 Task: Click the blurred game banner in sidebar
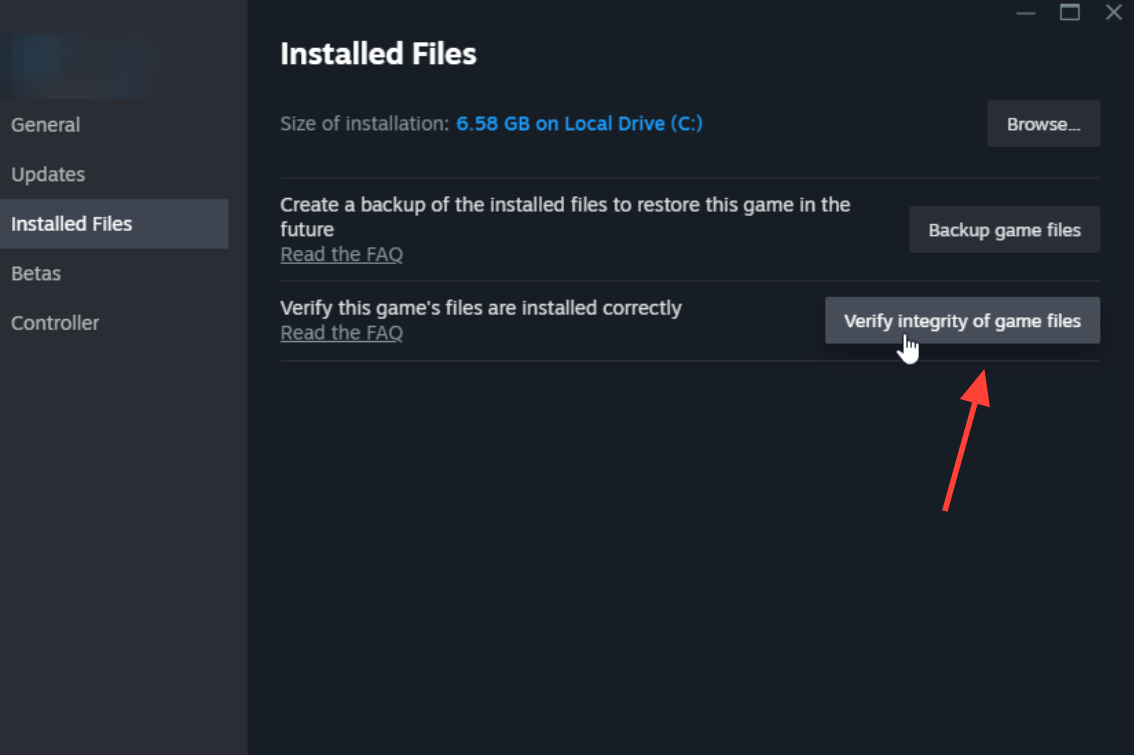[x=83, y=66]
